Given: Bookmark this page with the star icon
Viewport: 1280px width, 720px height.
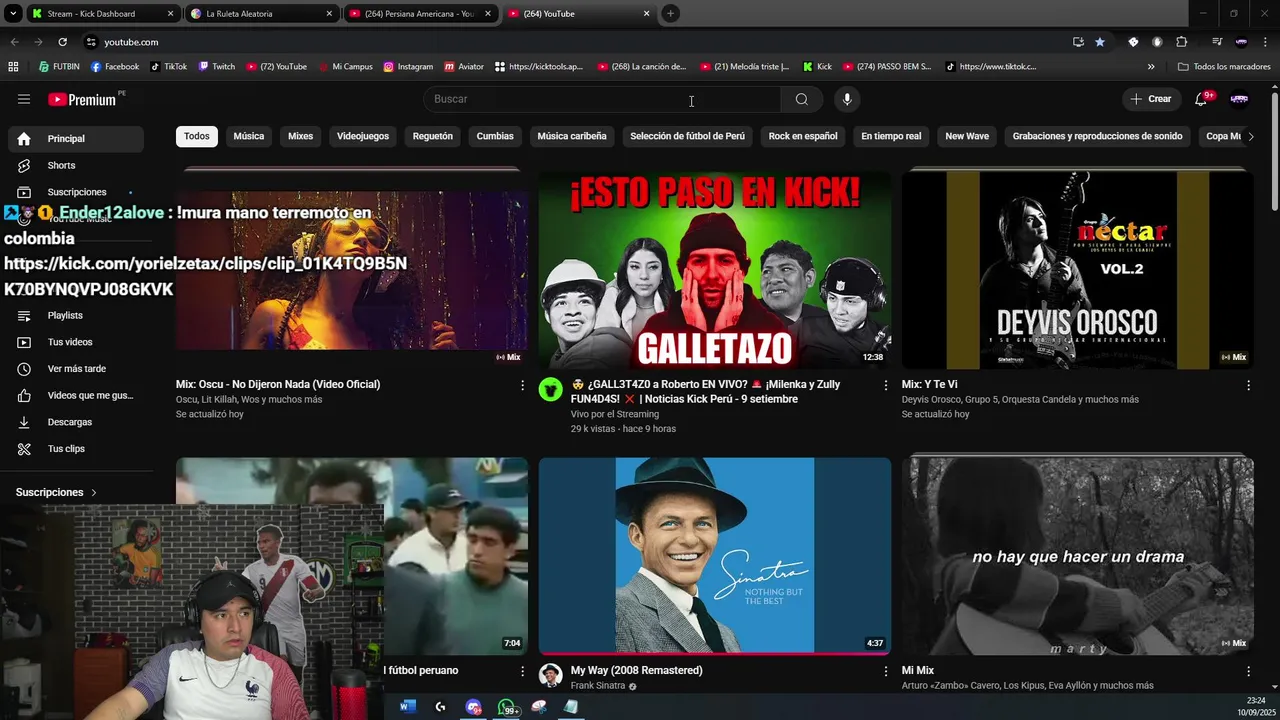Looking at the screenshot, I should click(x=1100, y=42).
